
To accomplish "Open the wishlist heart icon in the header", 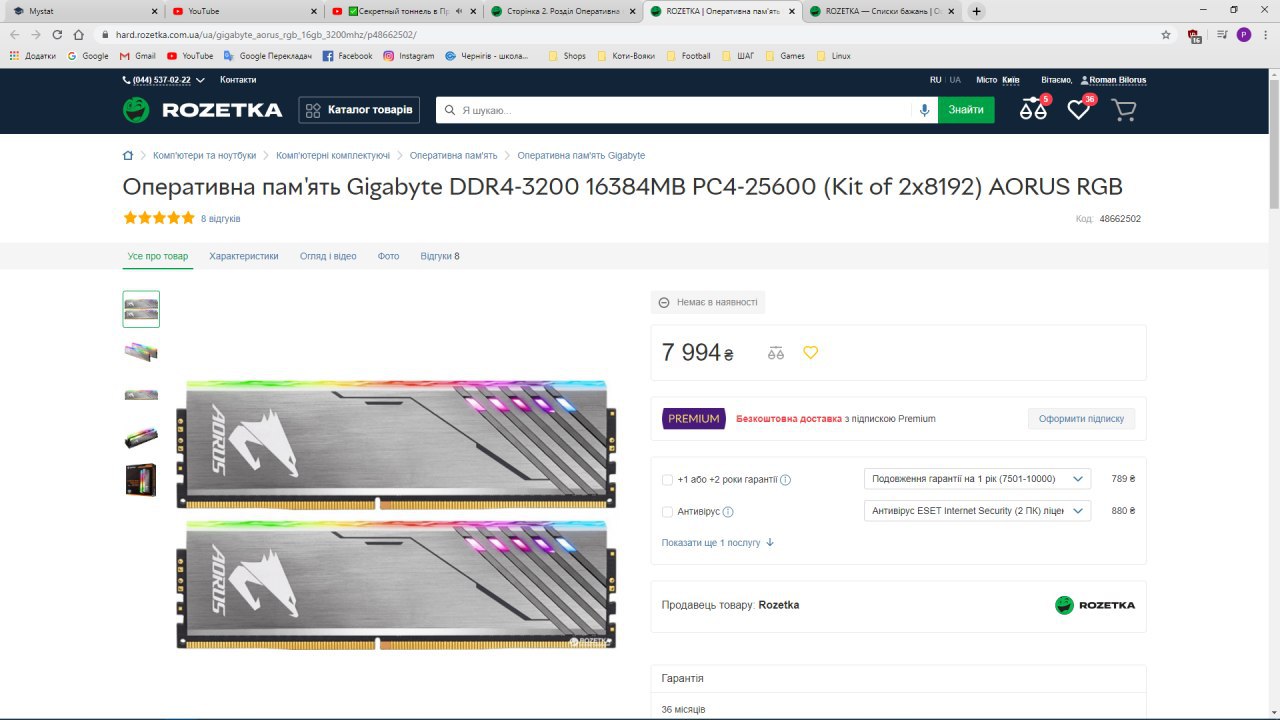I will coord(1078,110).
